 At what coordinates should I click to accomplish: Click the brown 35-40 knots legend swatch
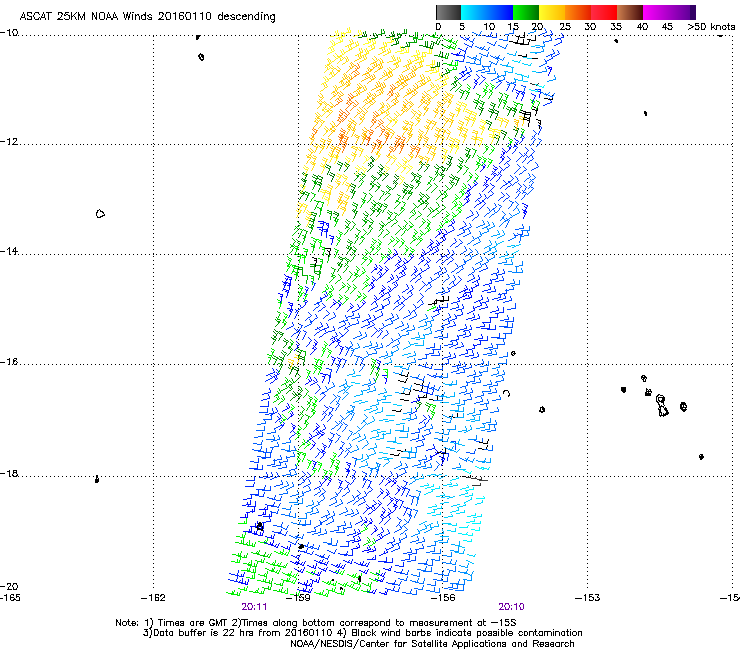[630, 12]
